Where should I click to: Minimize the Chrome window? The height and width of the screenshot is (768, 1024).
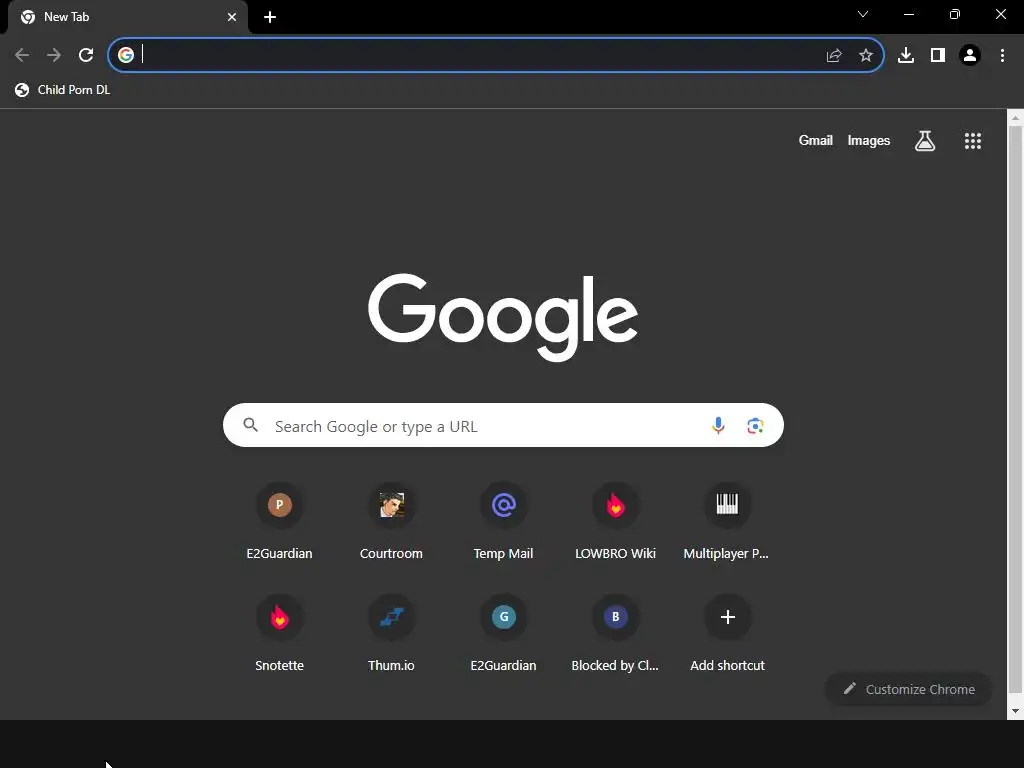(x=908, y=14)
